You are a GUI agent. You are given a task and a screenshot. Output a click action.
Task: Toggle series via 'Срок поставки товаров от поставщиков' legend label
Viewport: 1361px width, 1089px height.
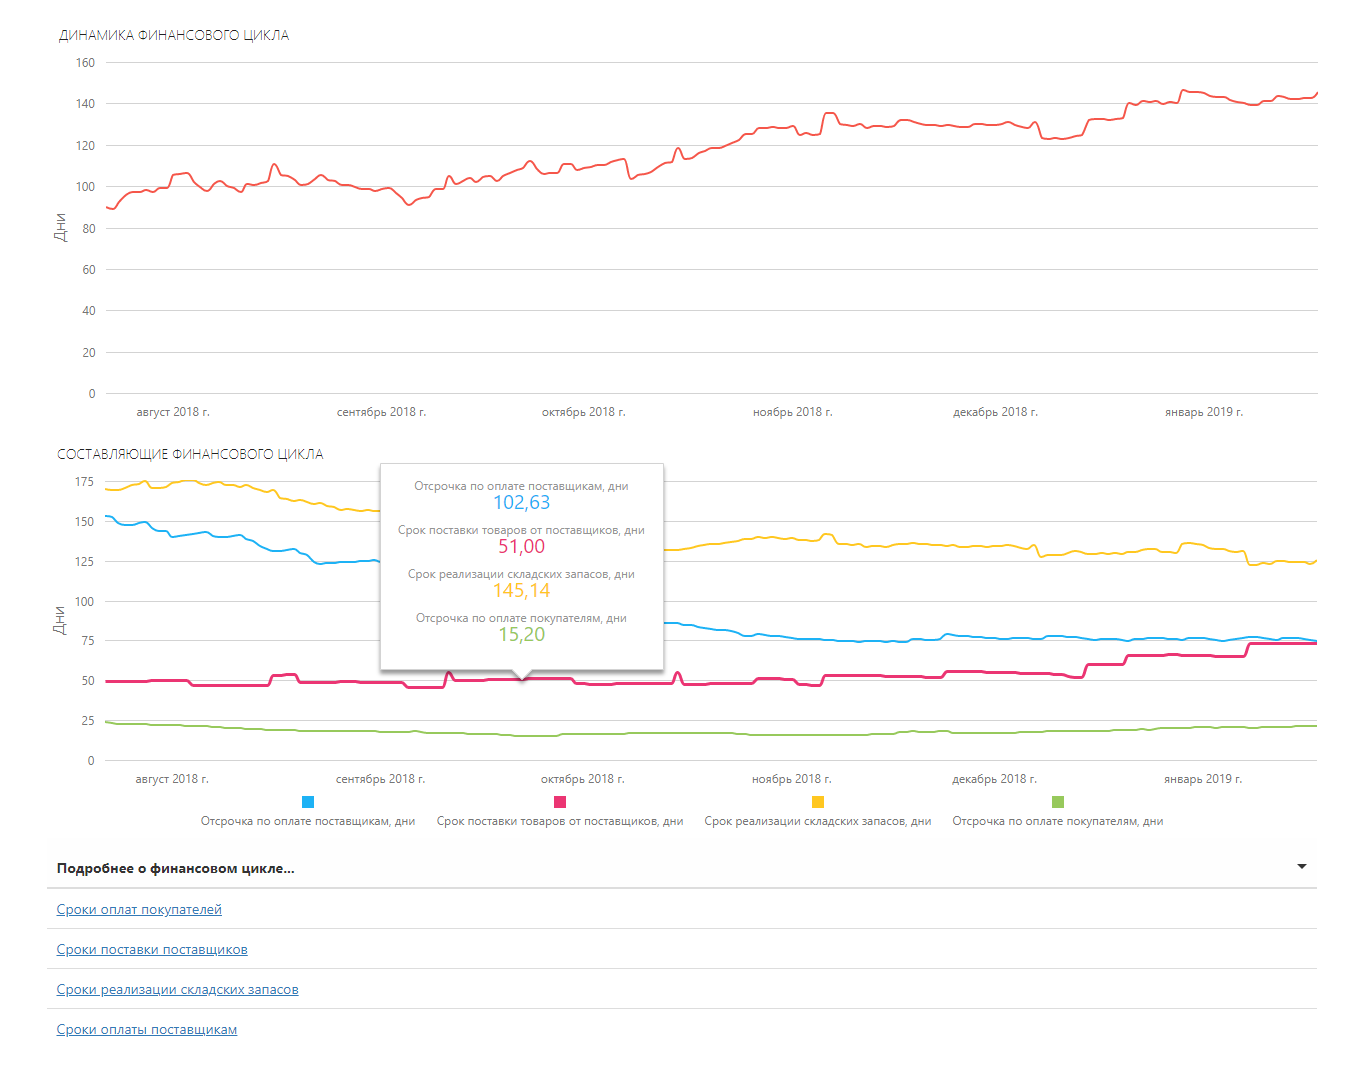[560, 821]
